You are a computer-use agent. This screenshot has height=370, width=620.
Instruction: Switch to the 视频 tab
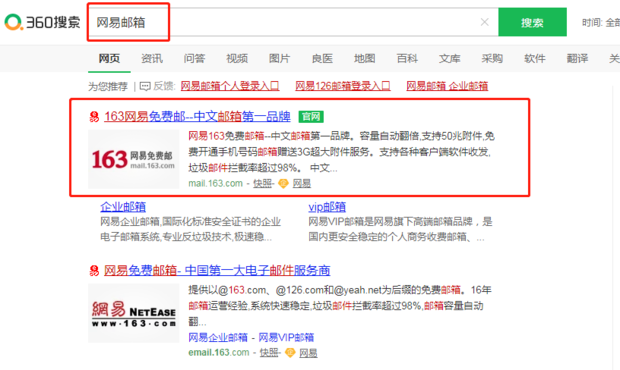coord(237,59)
